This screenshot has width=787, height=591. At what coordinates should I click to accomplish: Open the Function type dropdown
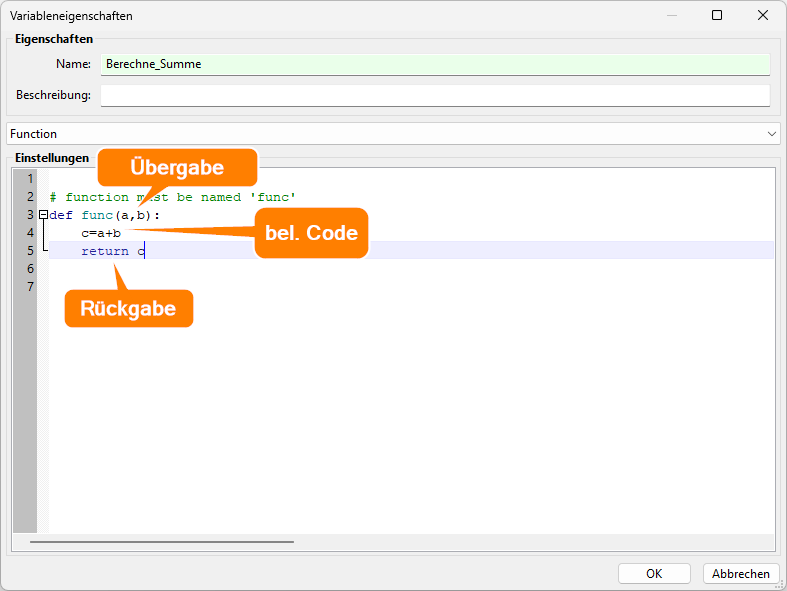394,134
